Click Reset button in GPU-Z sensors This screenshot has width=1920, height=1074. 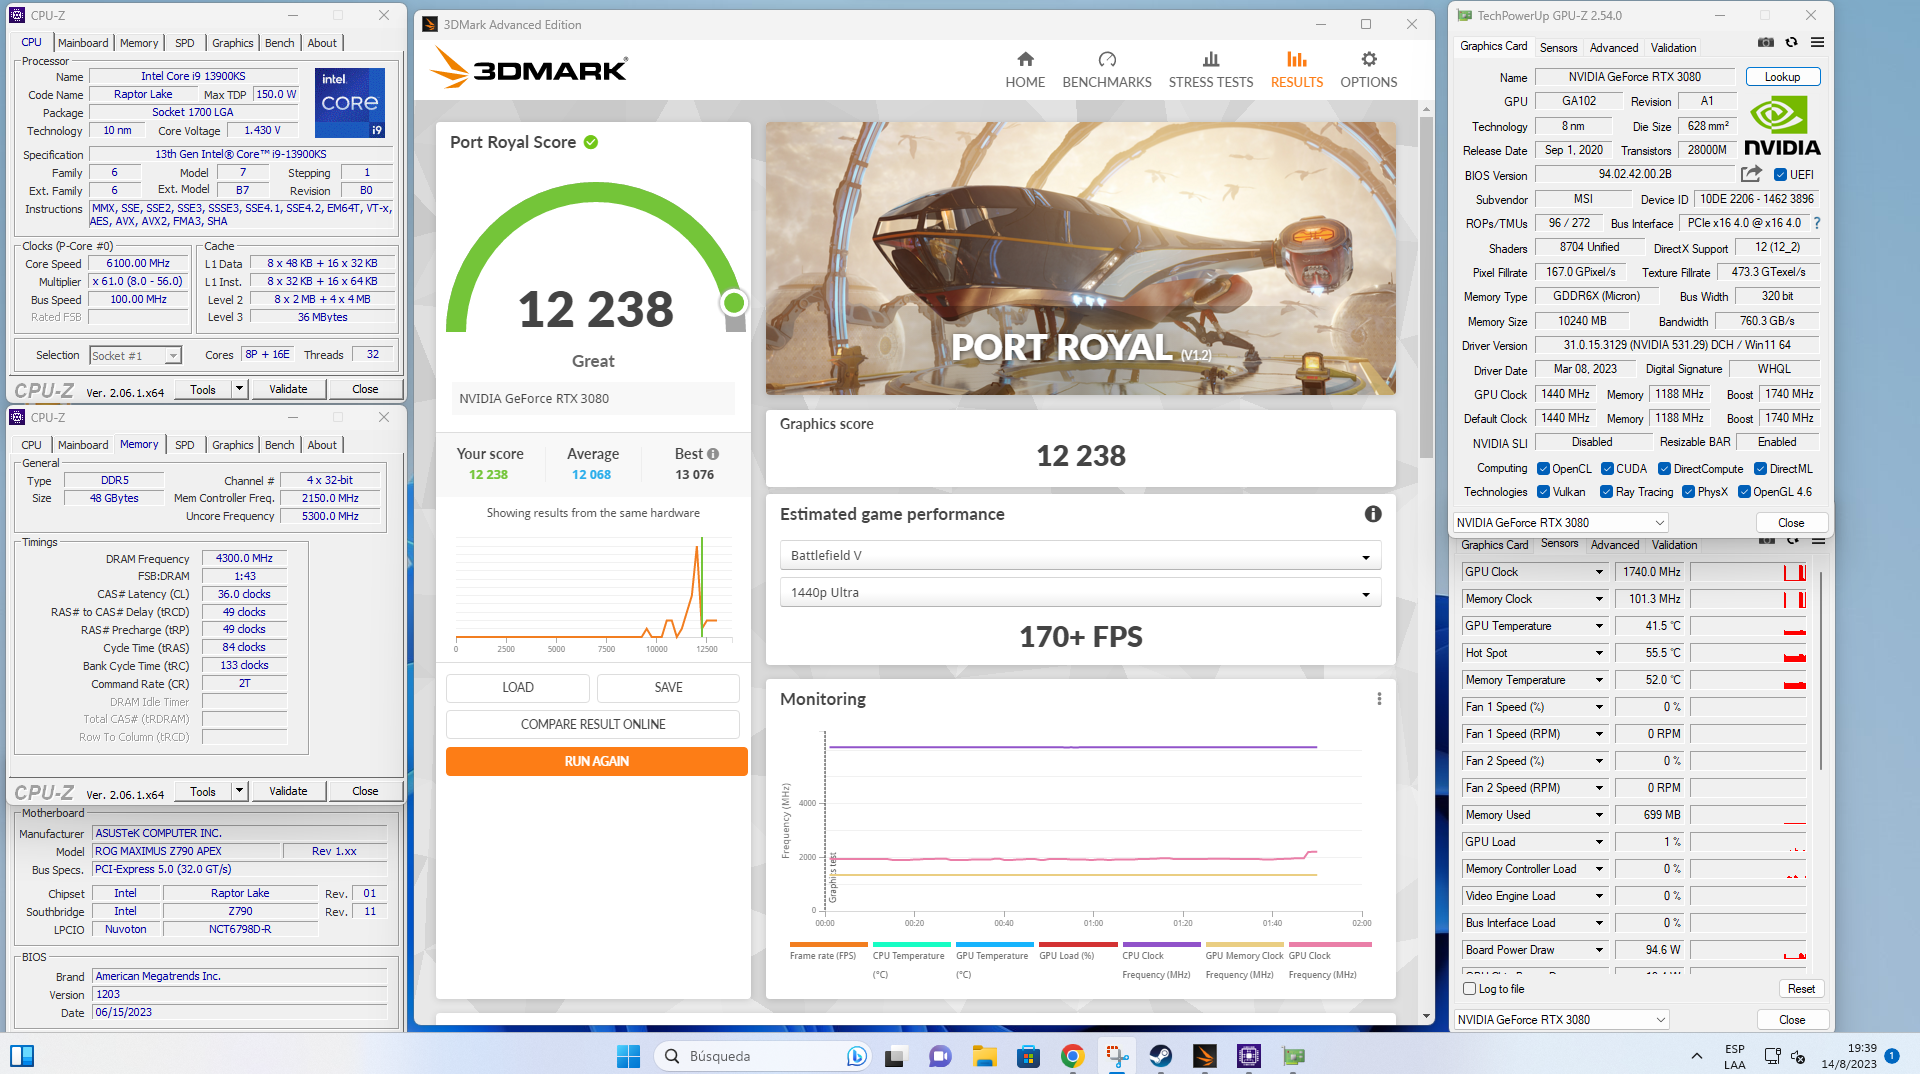click(x=1801, y=989)
